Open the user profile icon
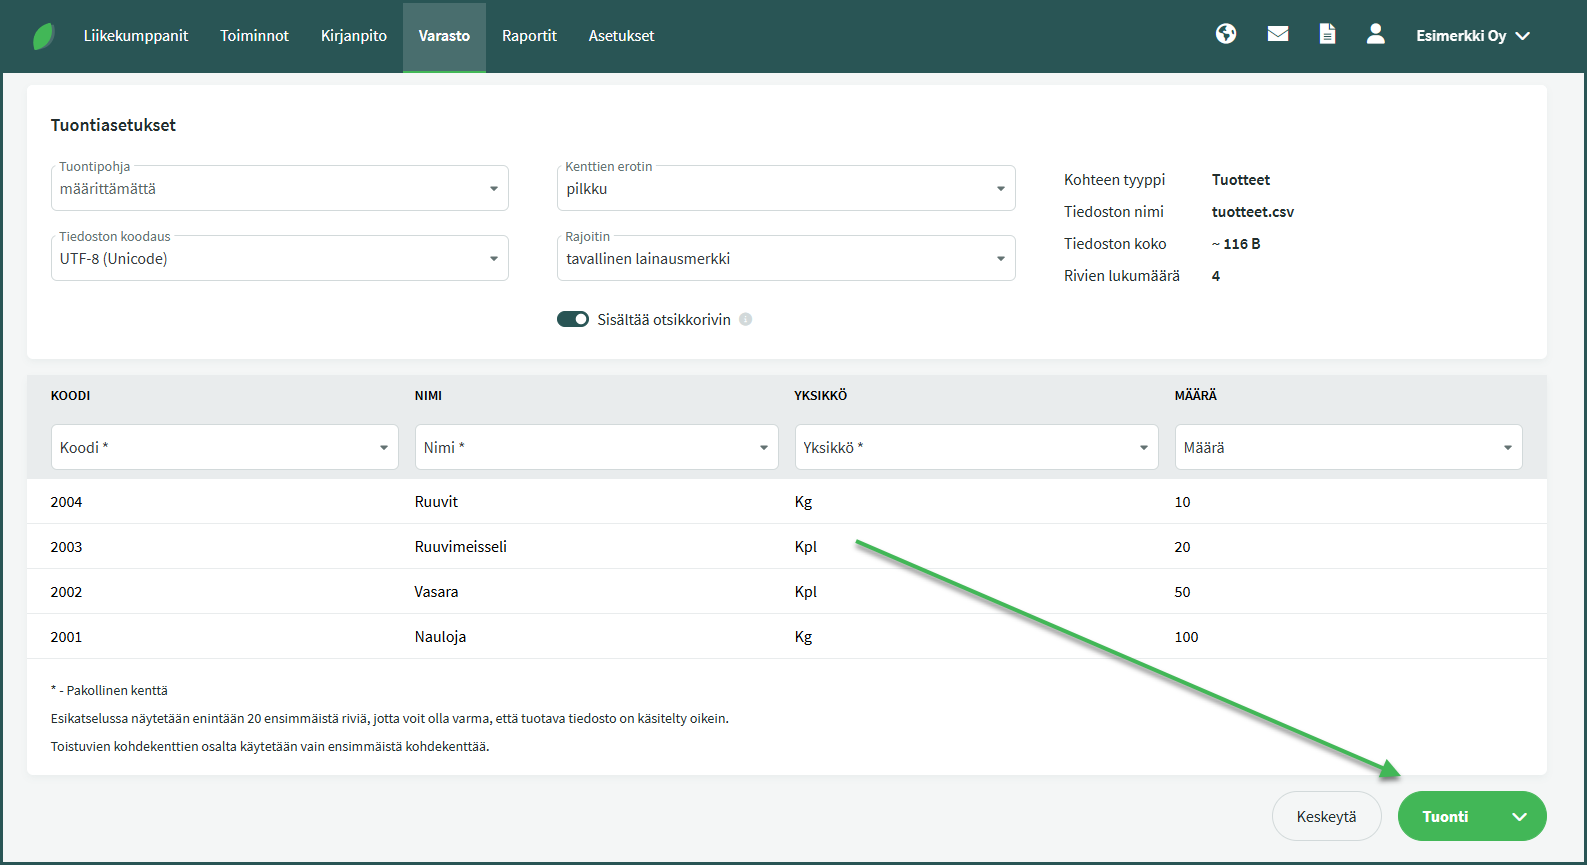 pyautogui.click(x=1375, y=34)
